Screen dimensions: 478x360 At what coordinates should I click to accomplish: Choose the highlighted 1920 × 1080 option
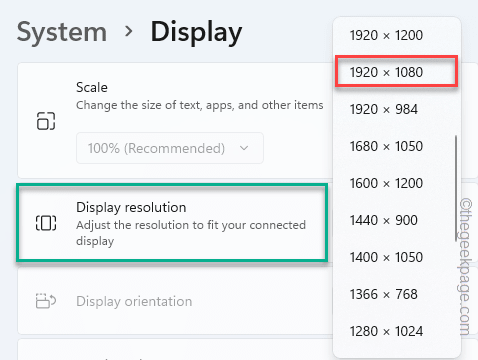click(397, 72)
